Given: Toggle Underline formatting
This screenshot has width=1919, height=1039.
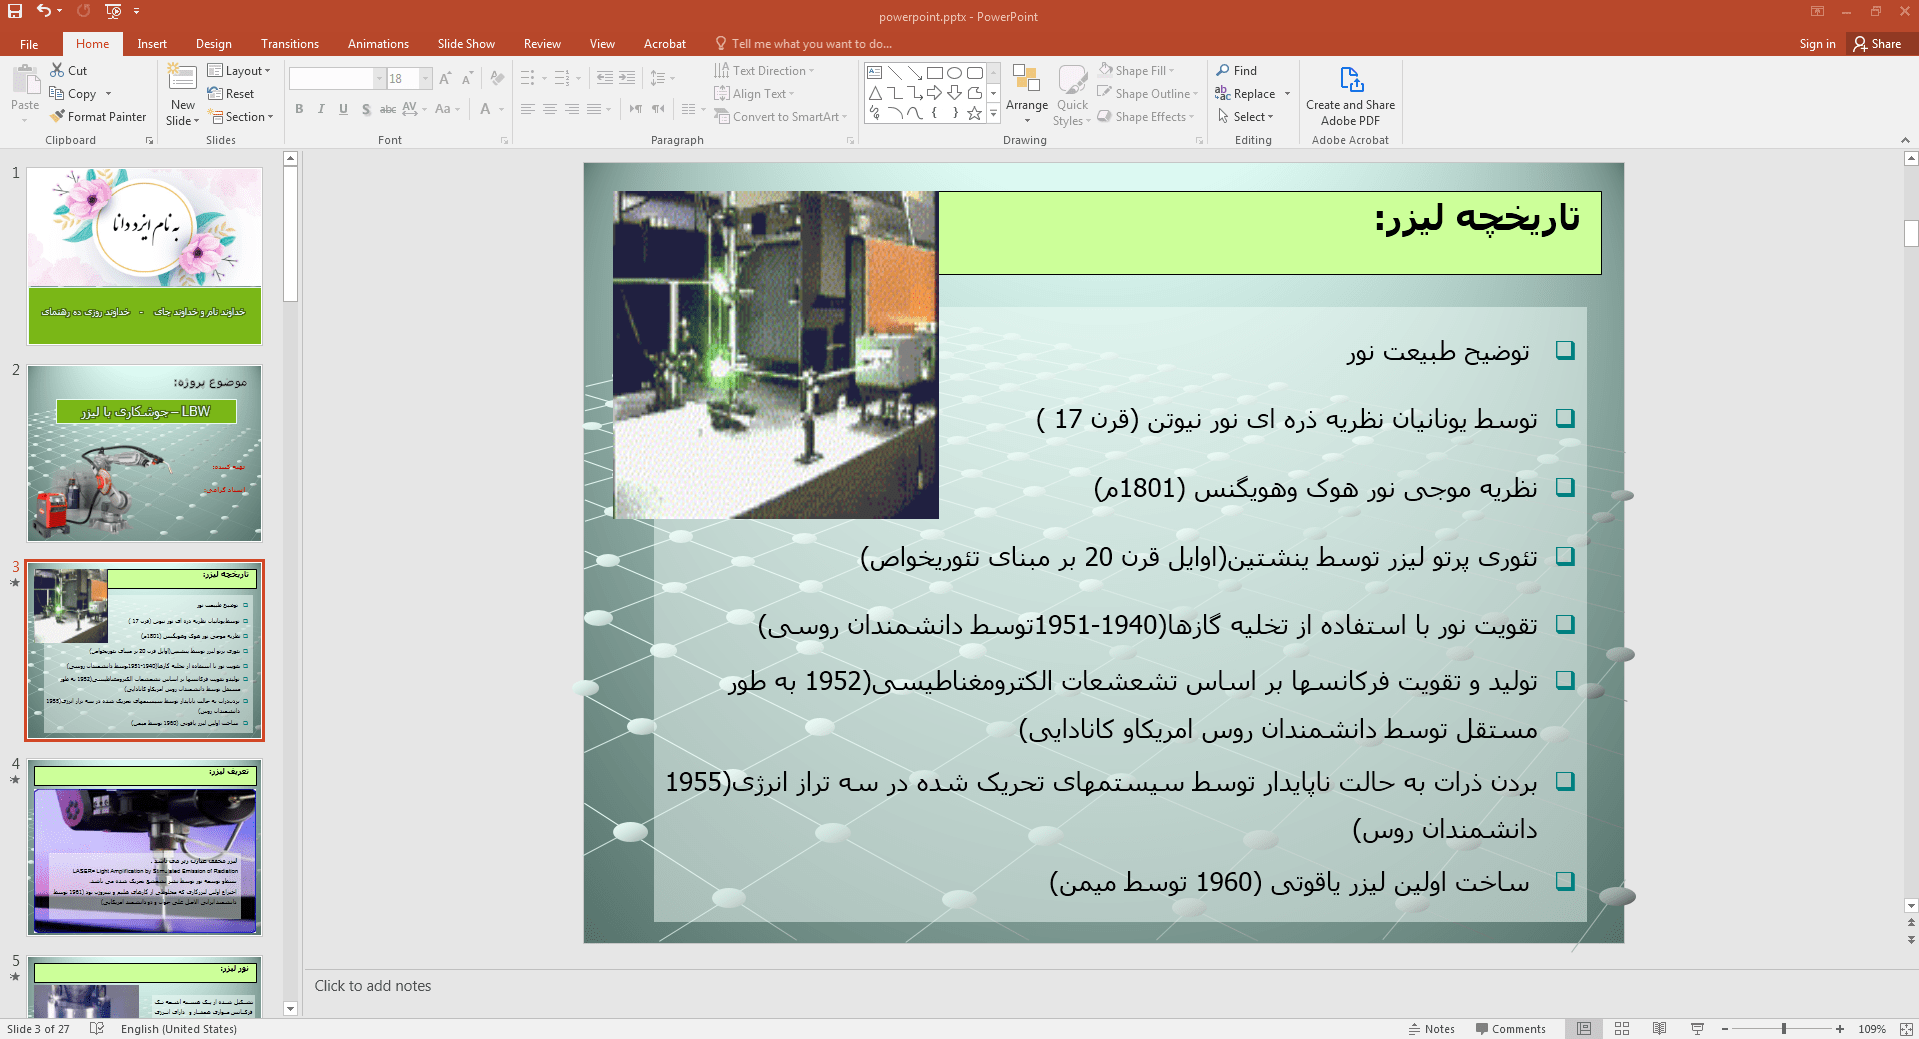Looking at the screenshot, I should [x=343, y=109].
